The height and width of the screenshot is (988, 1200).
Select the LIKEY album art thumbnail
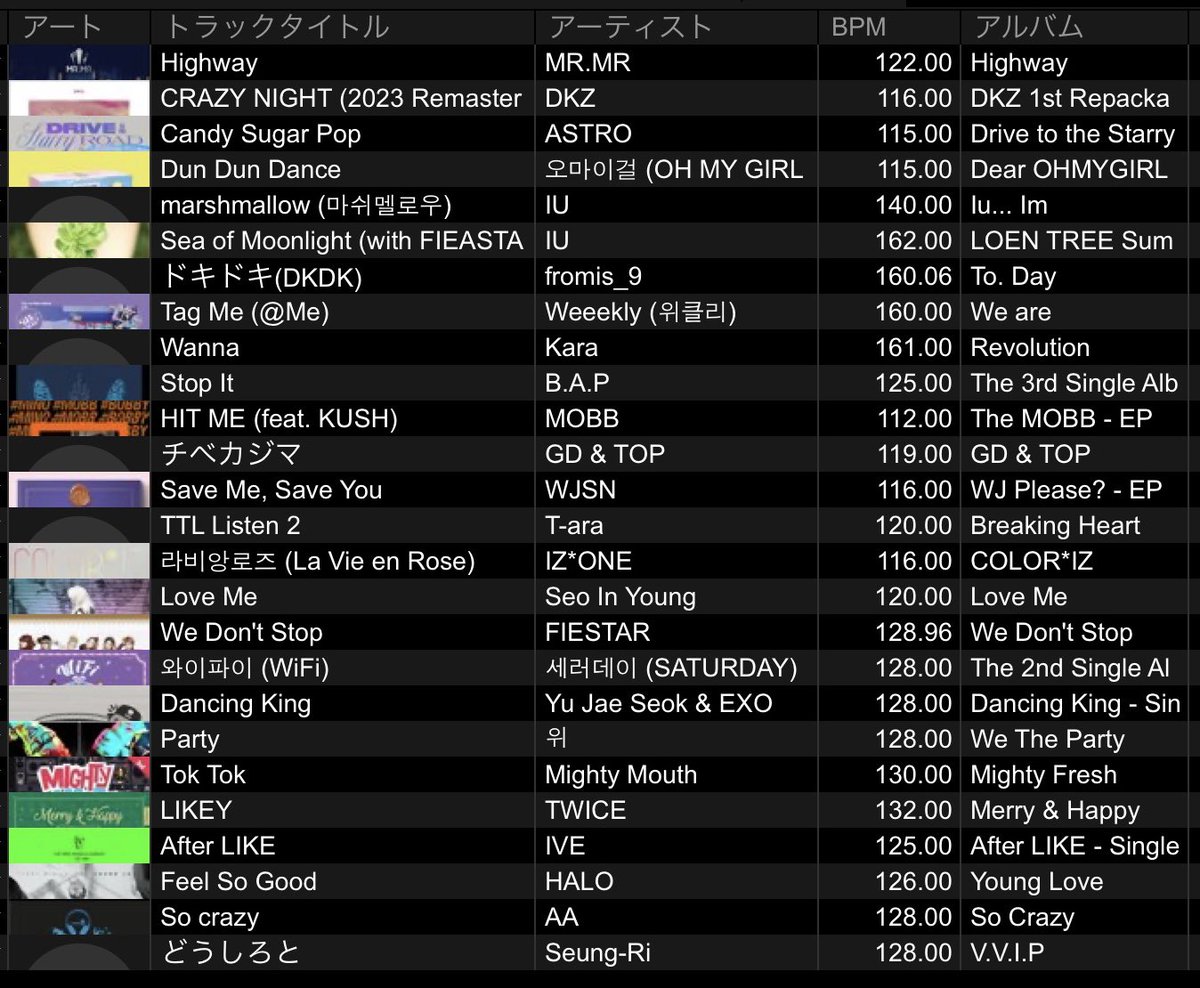pyautogui.click(x=79, y=811)
